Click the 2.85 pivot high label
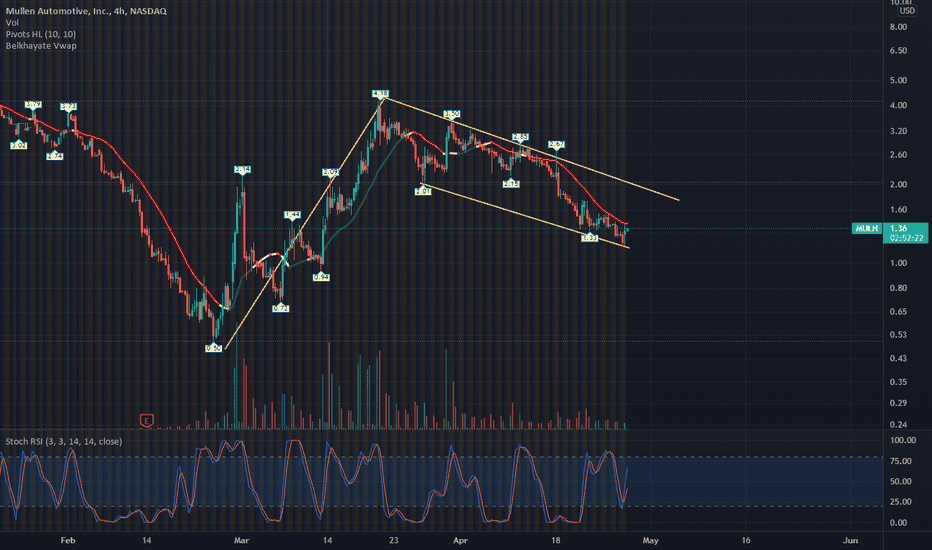The height and width of the screenshot is (550, 932). 520,137
